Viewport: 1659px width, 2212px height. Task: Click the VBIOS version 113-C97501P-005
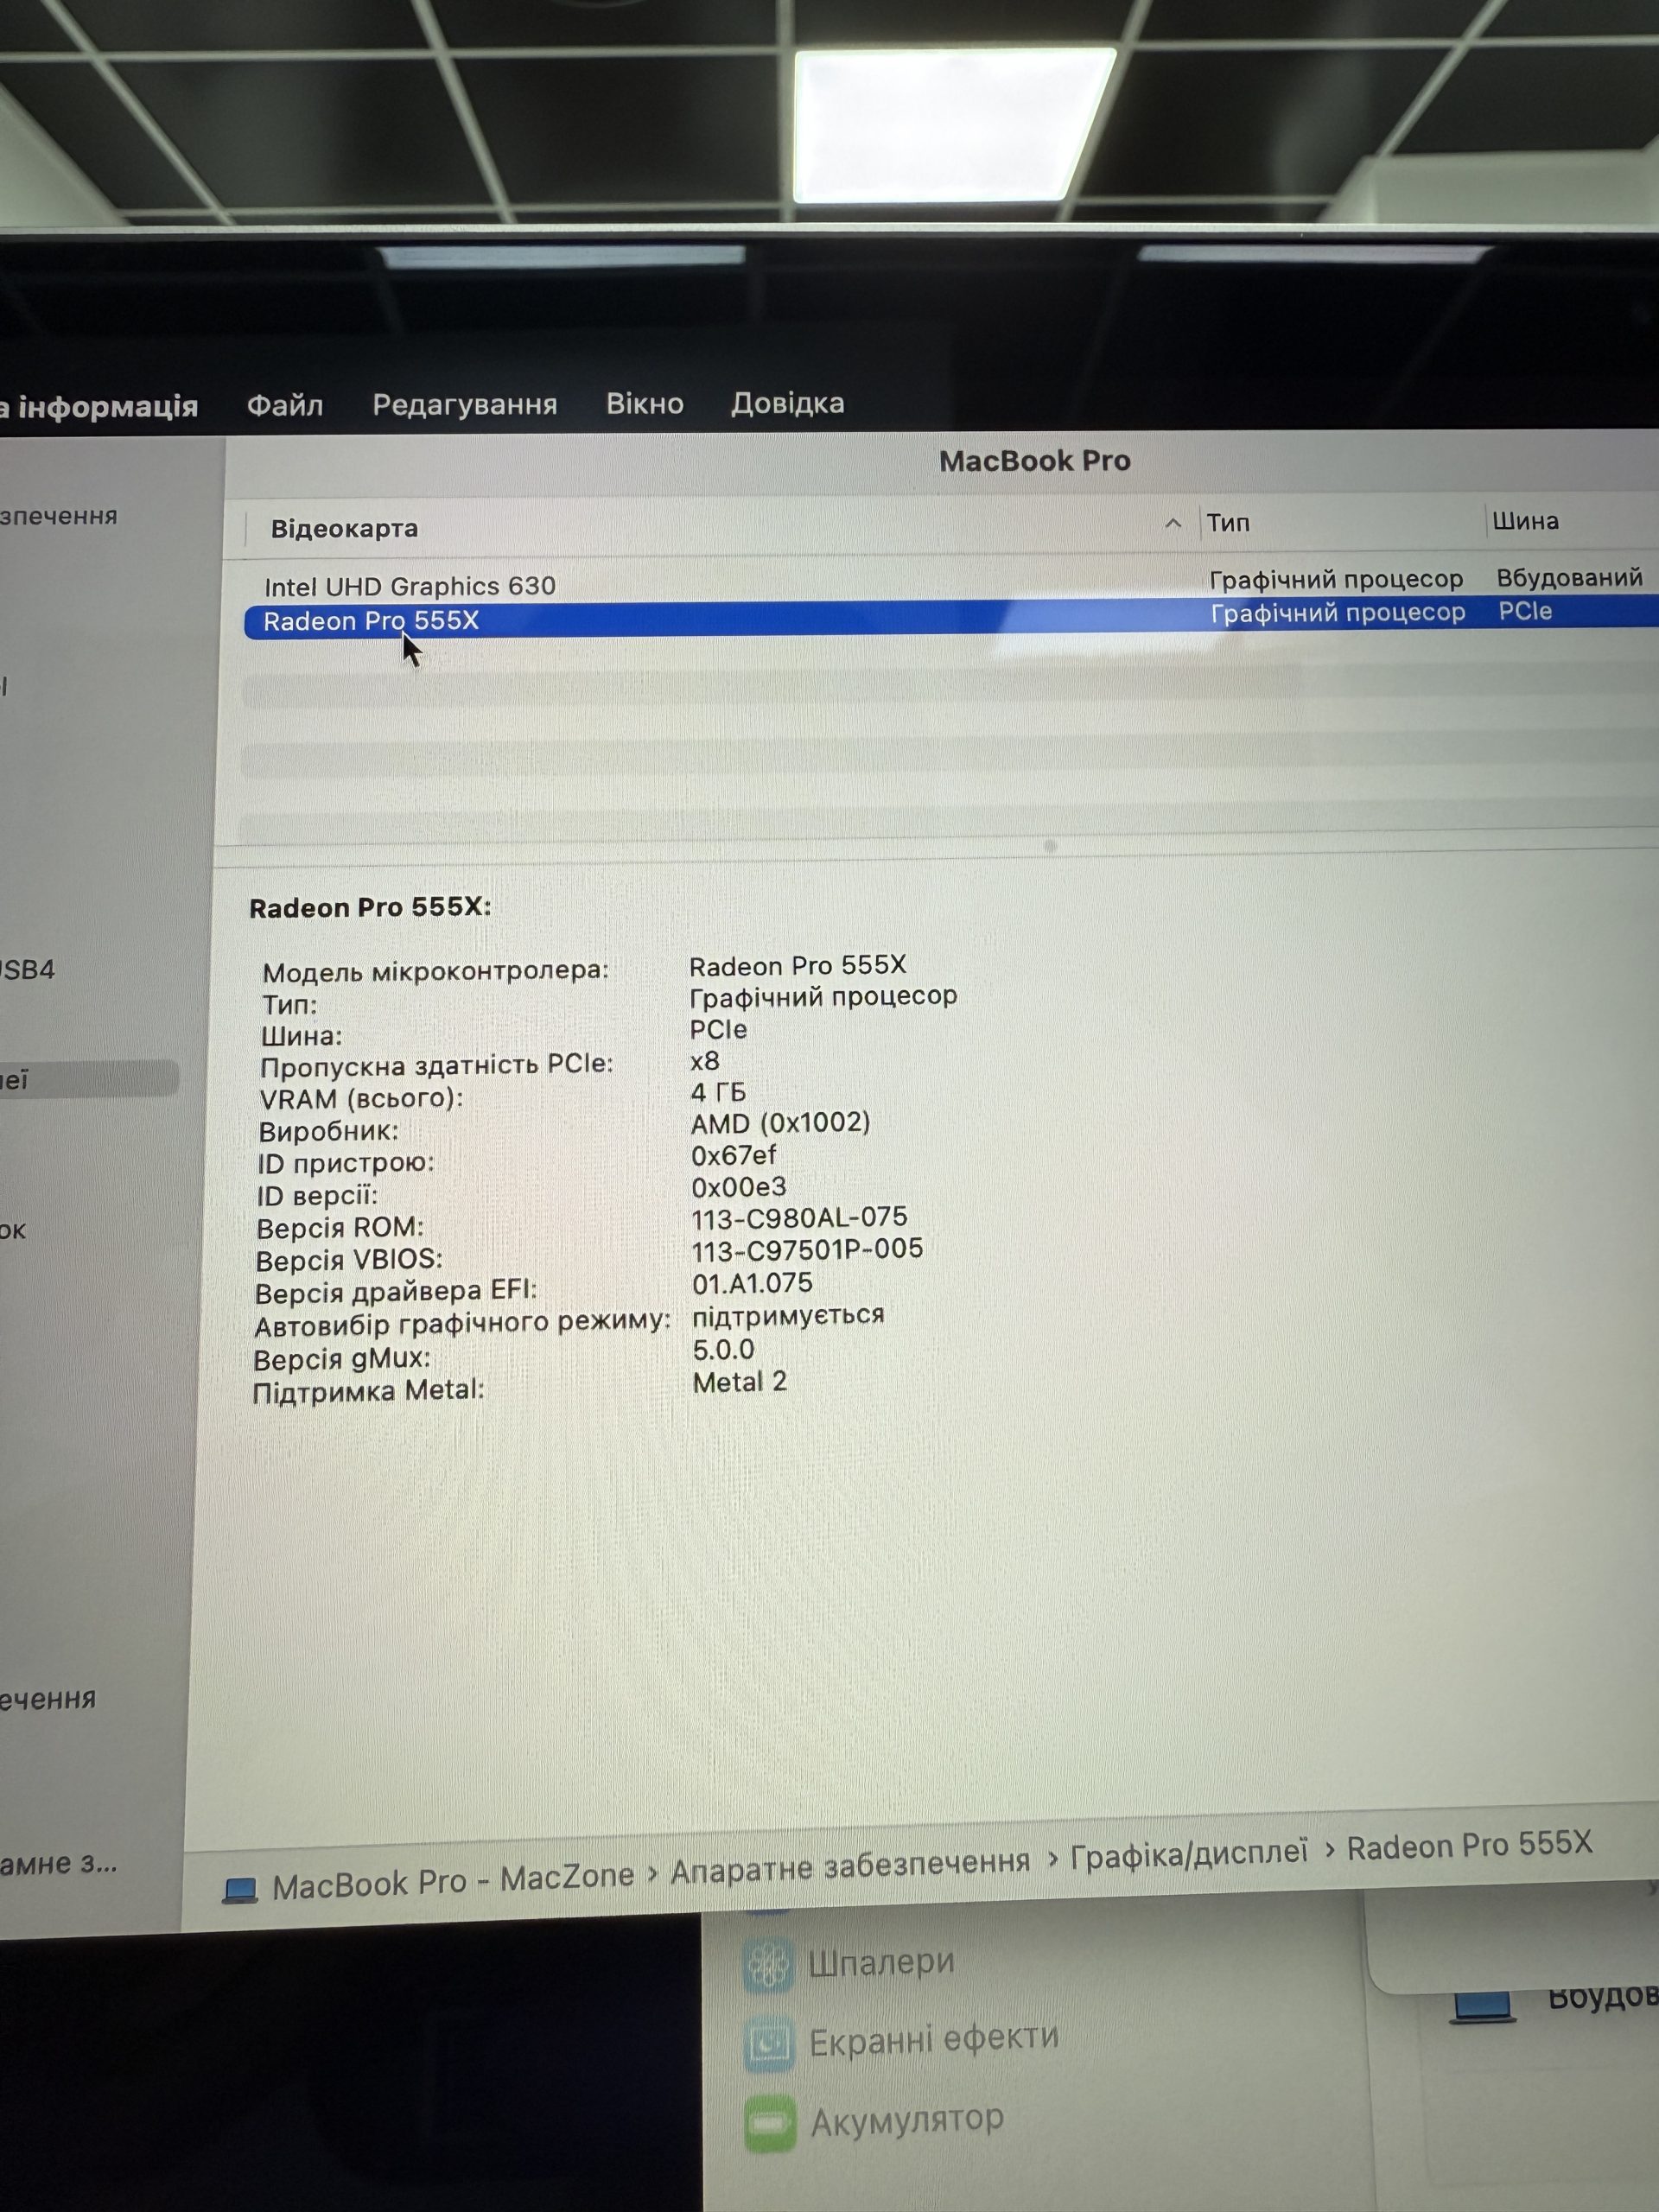click(x=807, y=1249)
